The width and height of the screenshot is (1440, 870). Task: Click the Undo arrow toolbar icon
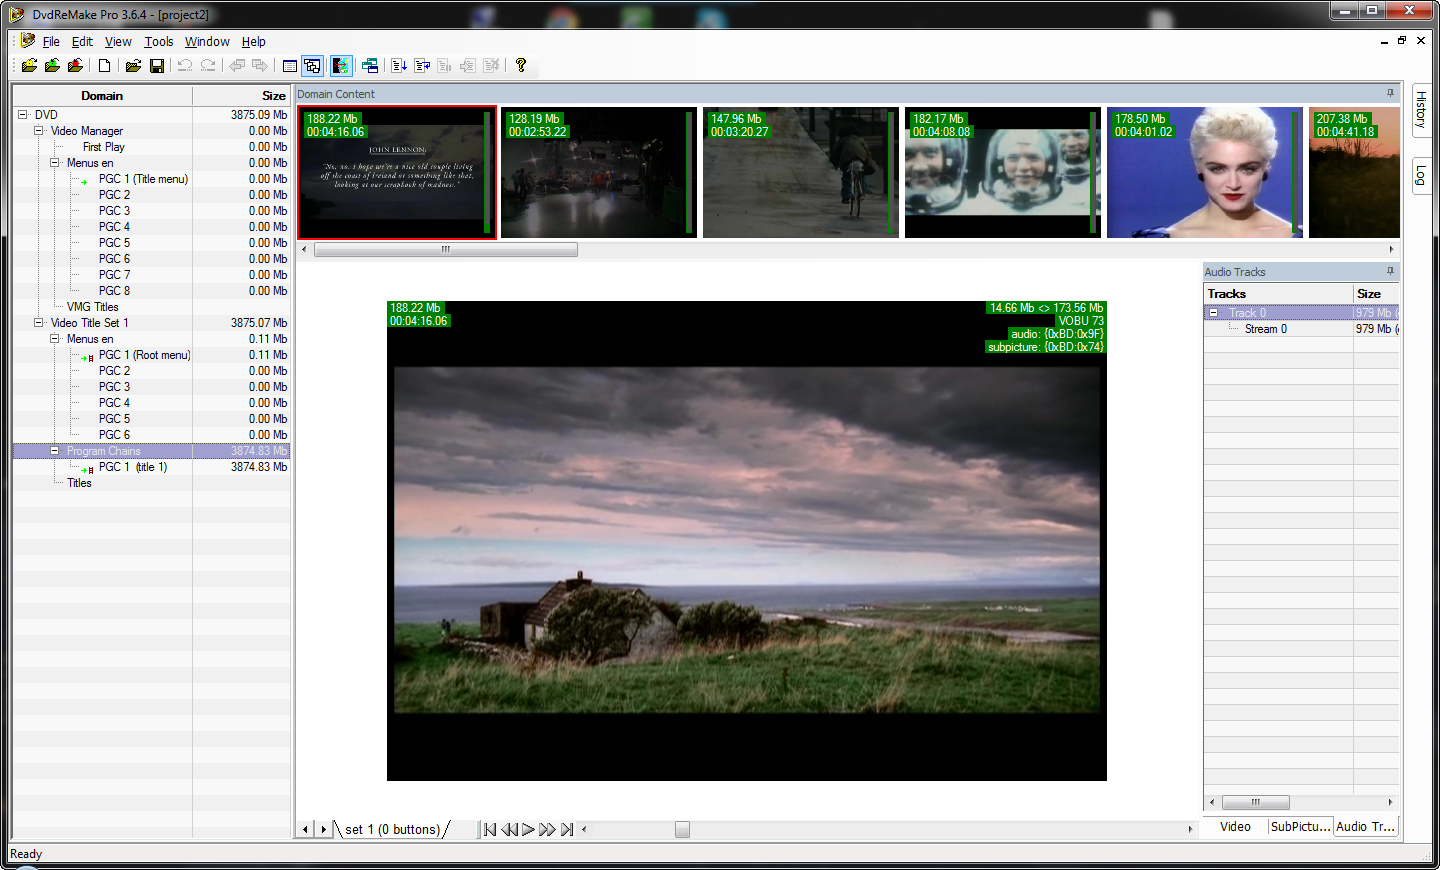pos(185,66)
